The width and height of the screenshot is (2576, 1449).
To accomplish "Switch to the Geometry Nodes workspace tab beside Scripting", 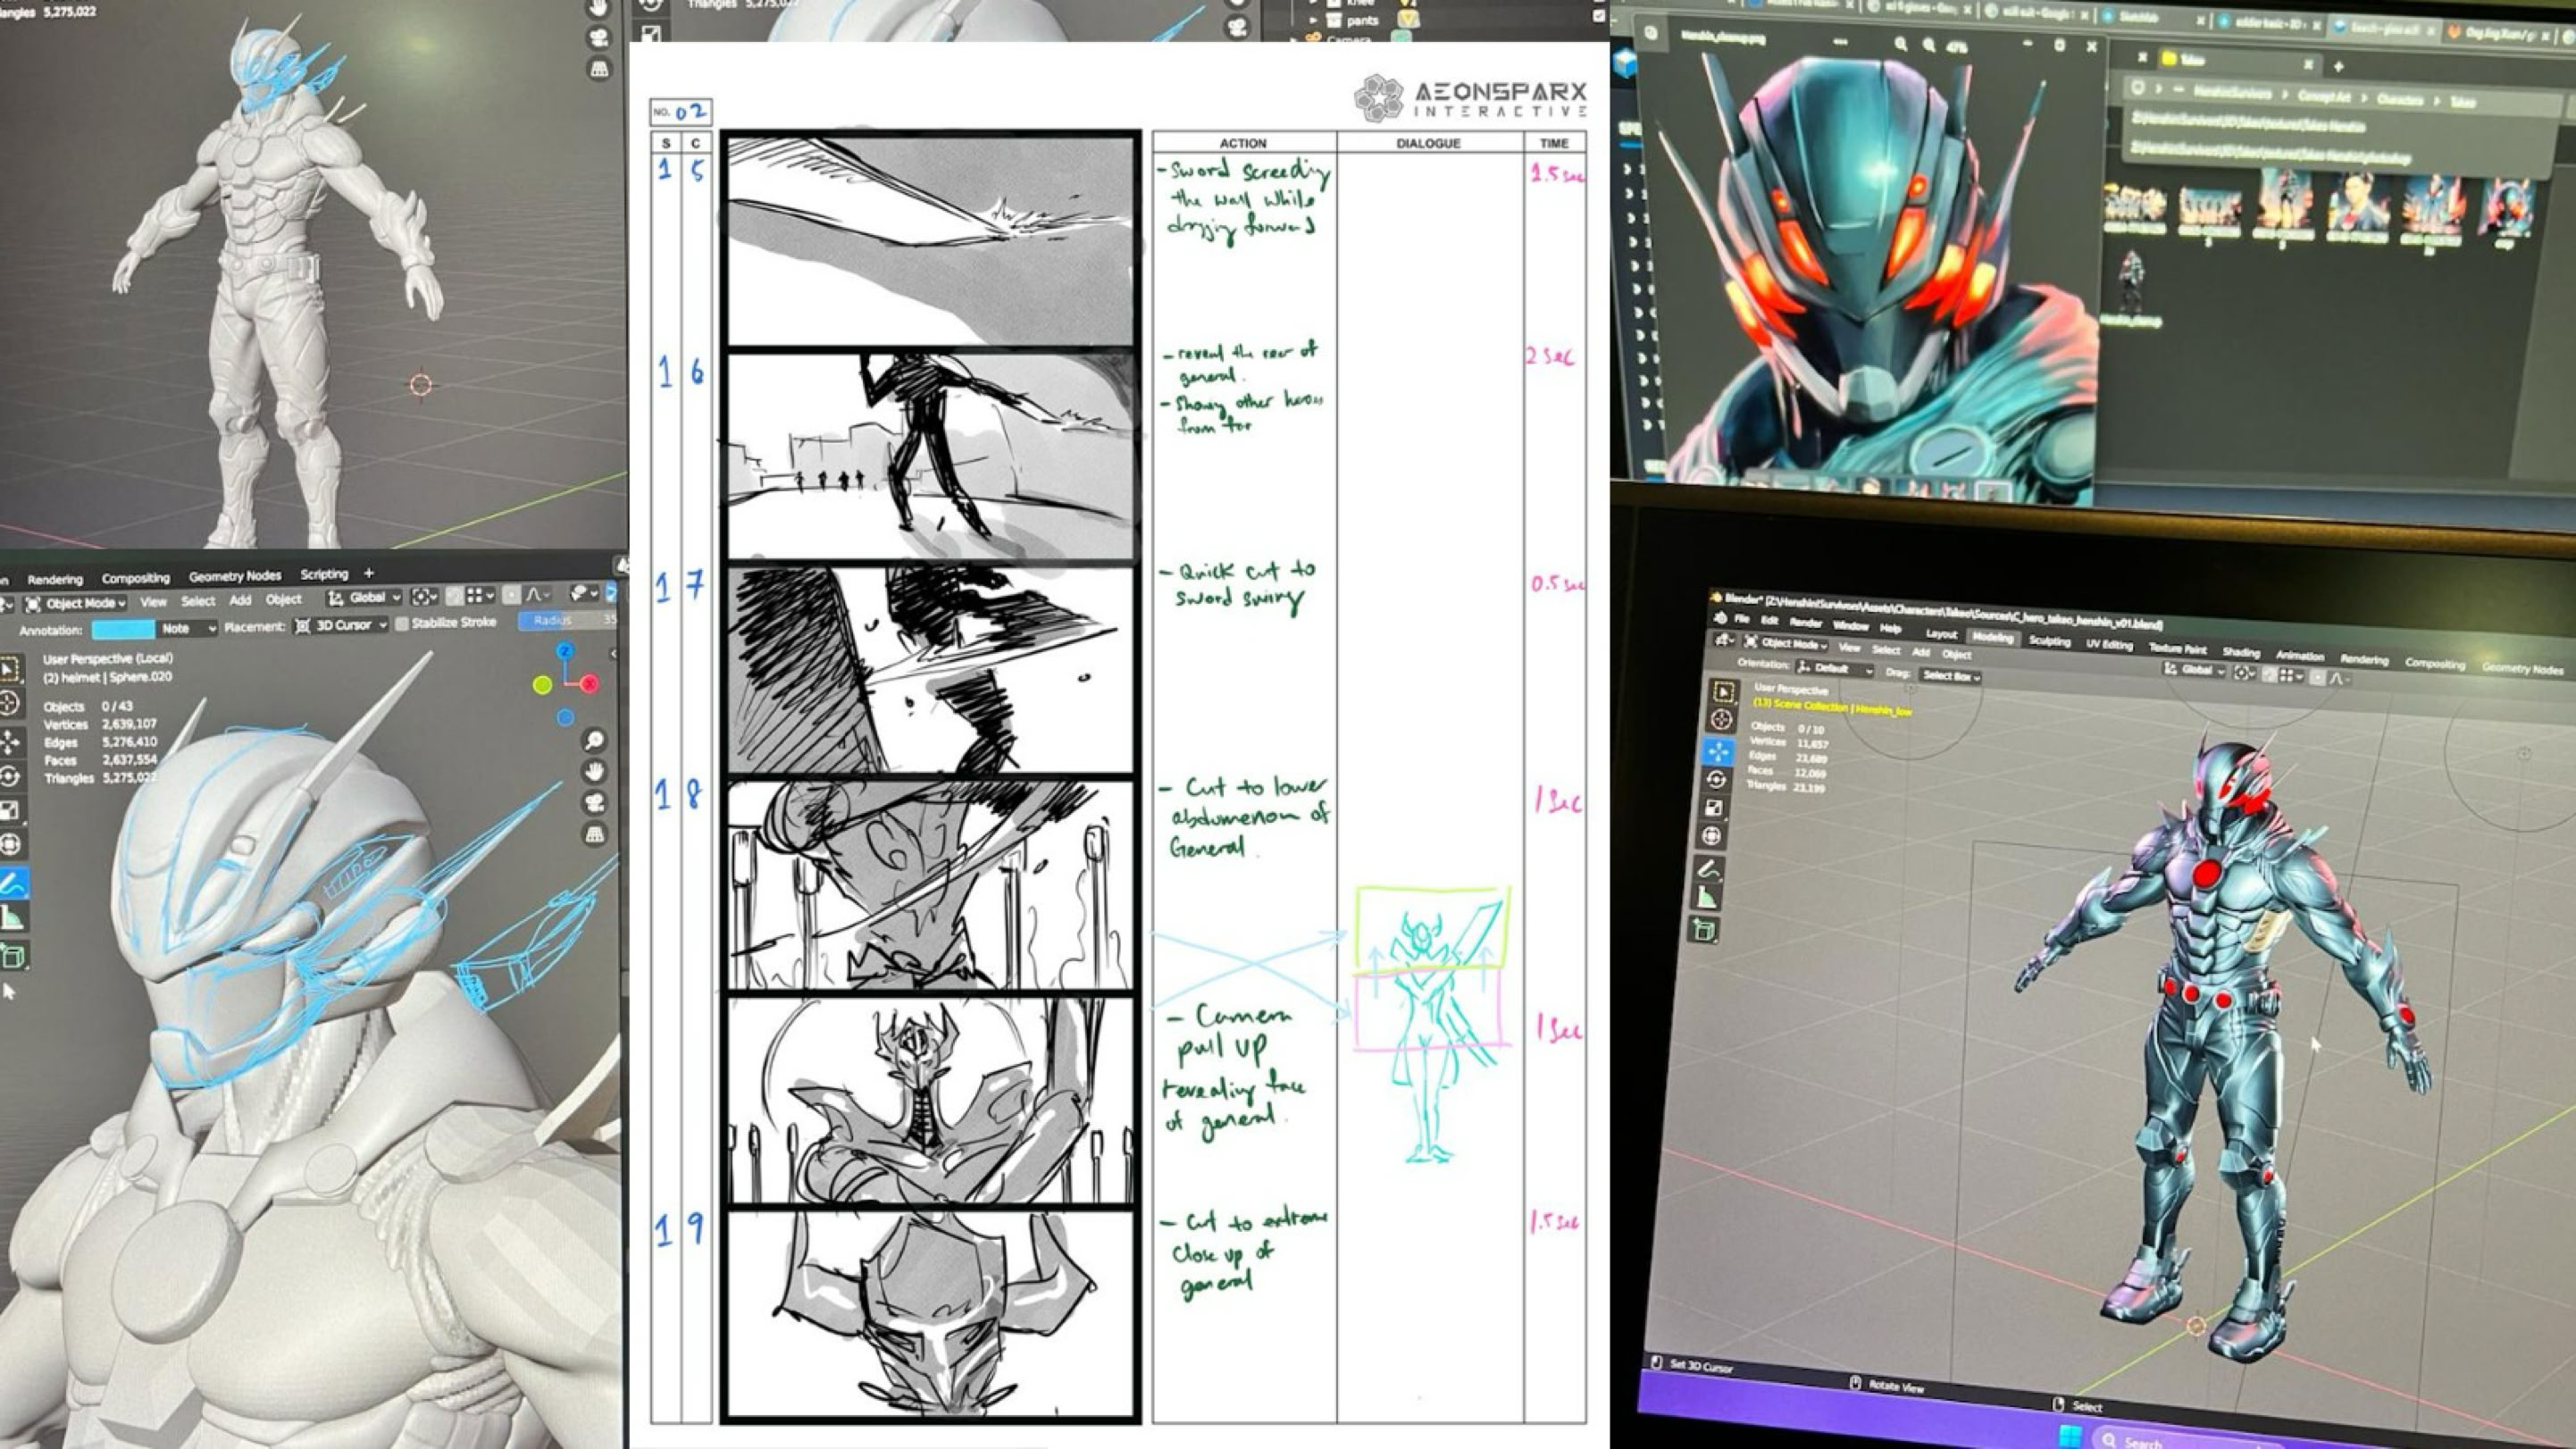I will coord(234,576).
